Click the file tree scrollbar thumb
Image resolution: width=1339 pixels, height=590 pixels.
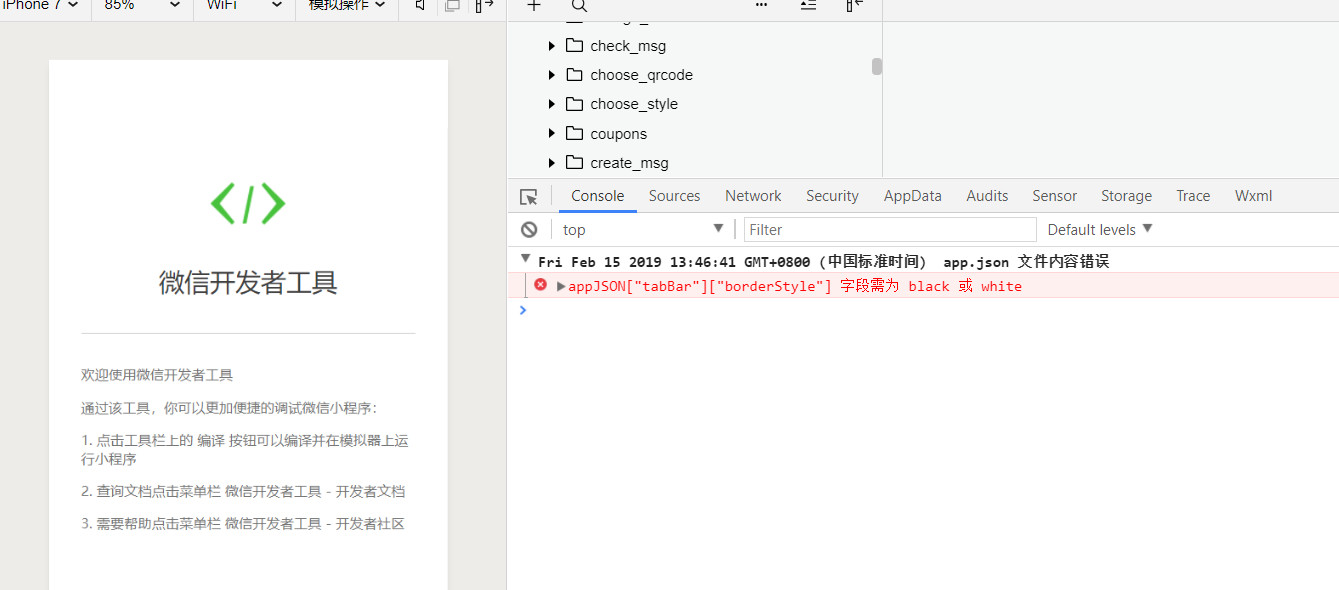pos(877,66)
